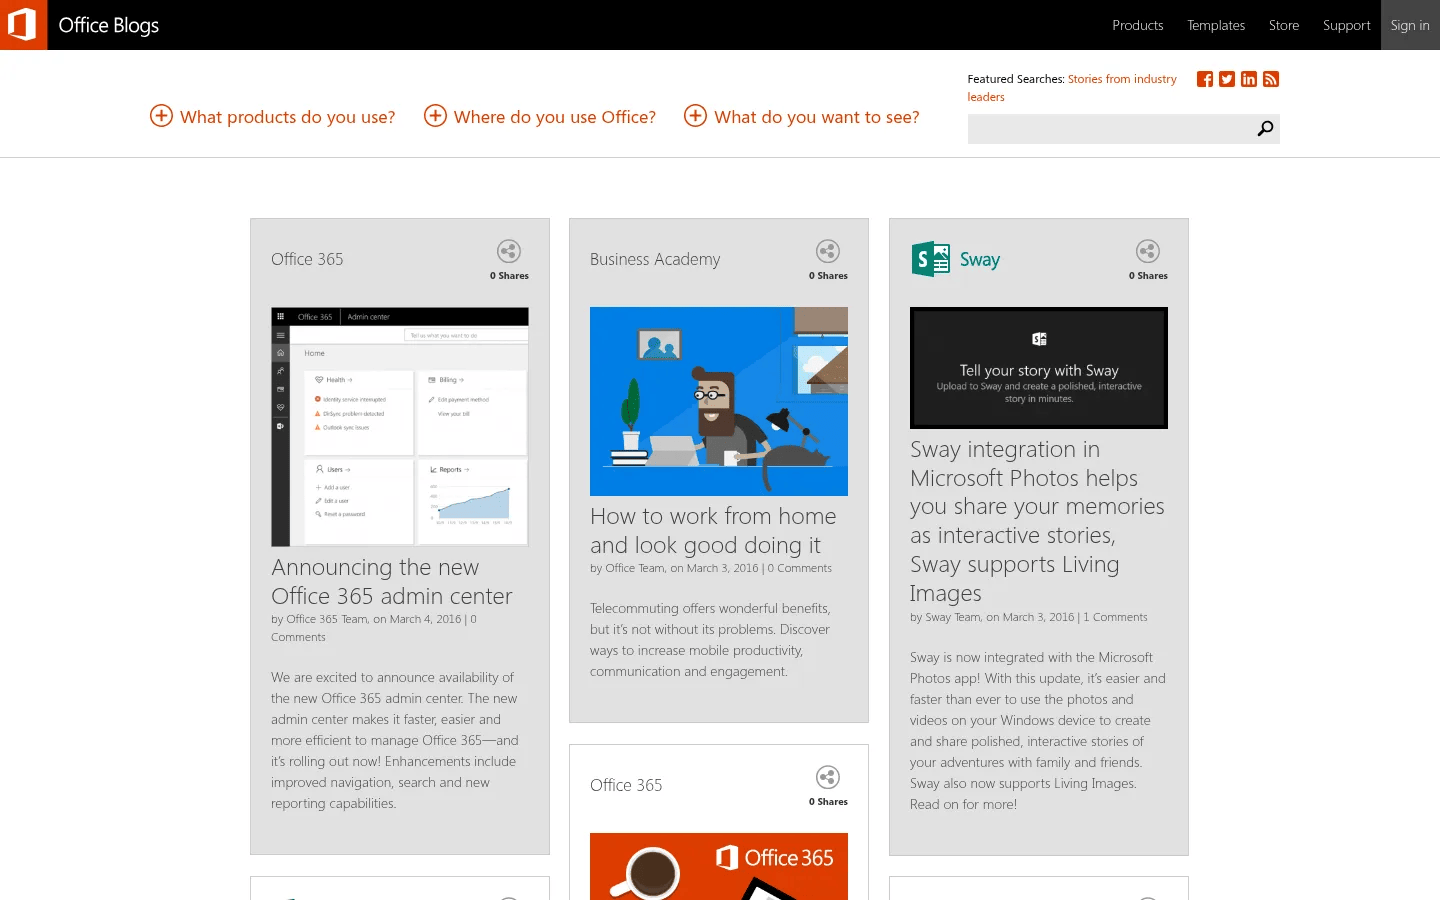Viewport: 1440px width, 900px height.
Task: Click the 'Office Team' author link
Action: point(635,568)
